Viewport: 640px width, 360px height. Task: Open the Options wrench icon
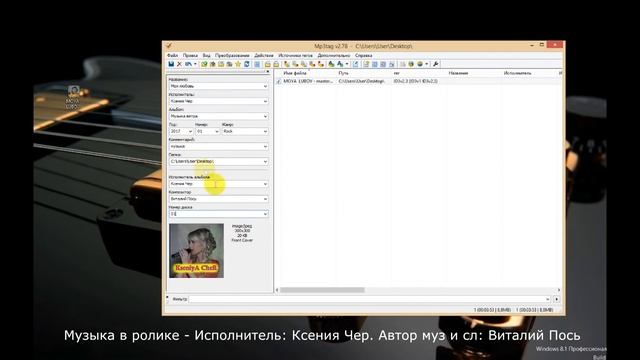(x=436, y=64)
